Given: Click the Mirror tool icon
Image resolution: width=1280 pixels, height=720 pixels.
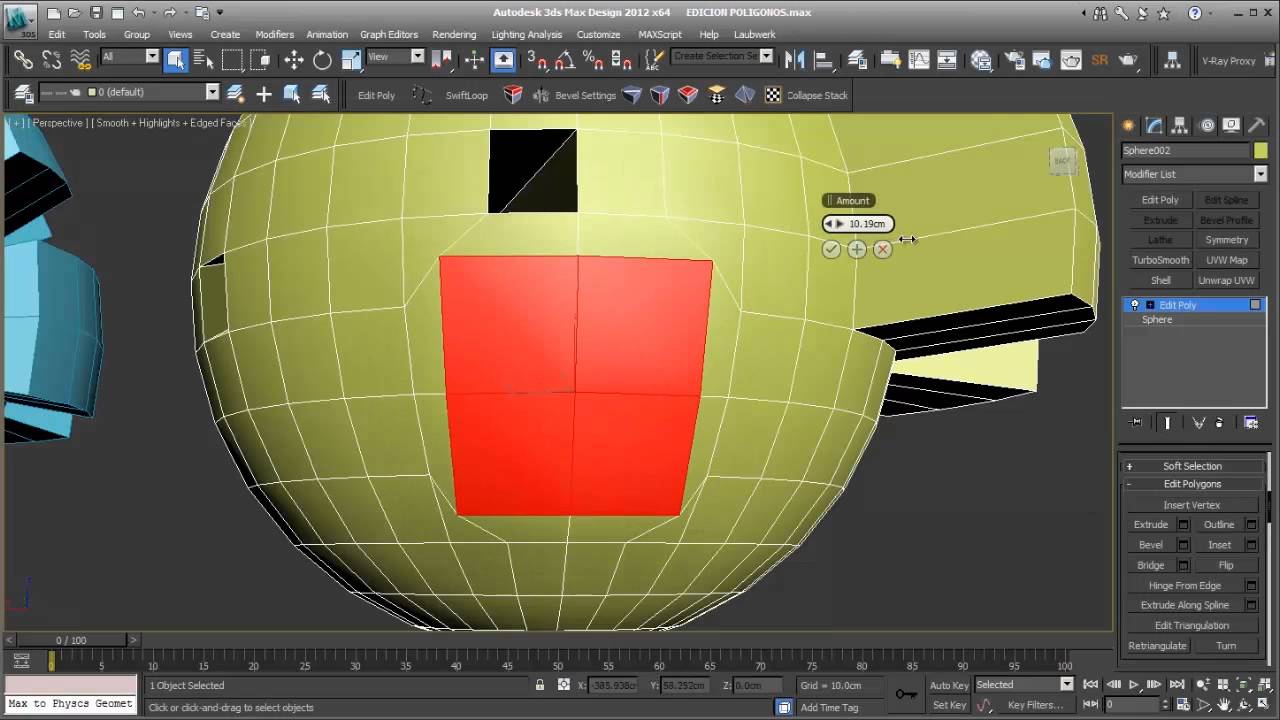Looking at the screenshot, I should coord(795,60).
